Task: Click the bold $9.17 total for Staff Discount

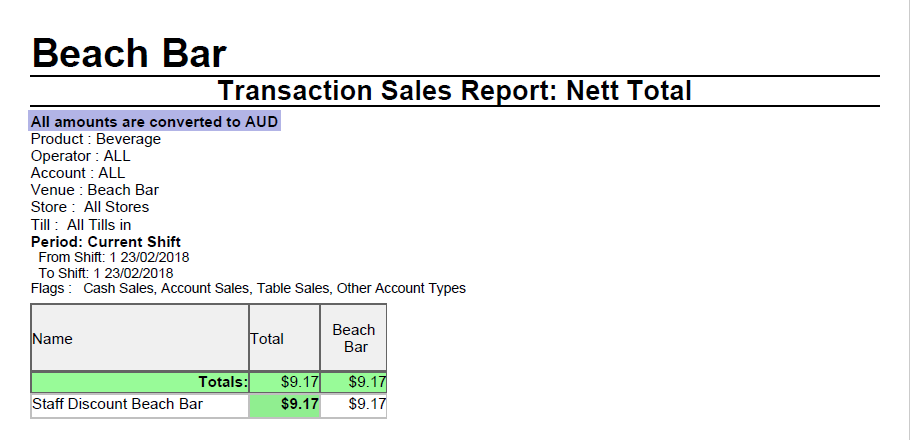Action: tap(299, 405)
